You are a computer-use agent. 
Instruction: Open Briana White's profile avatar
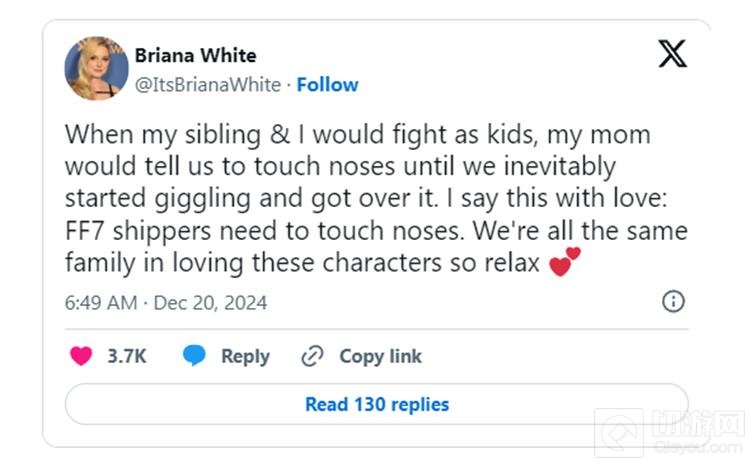(x=96, y=68)
